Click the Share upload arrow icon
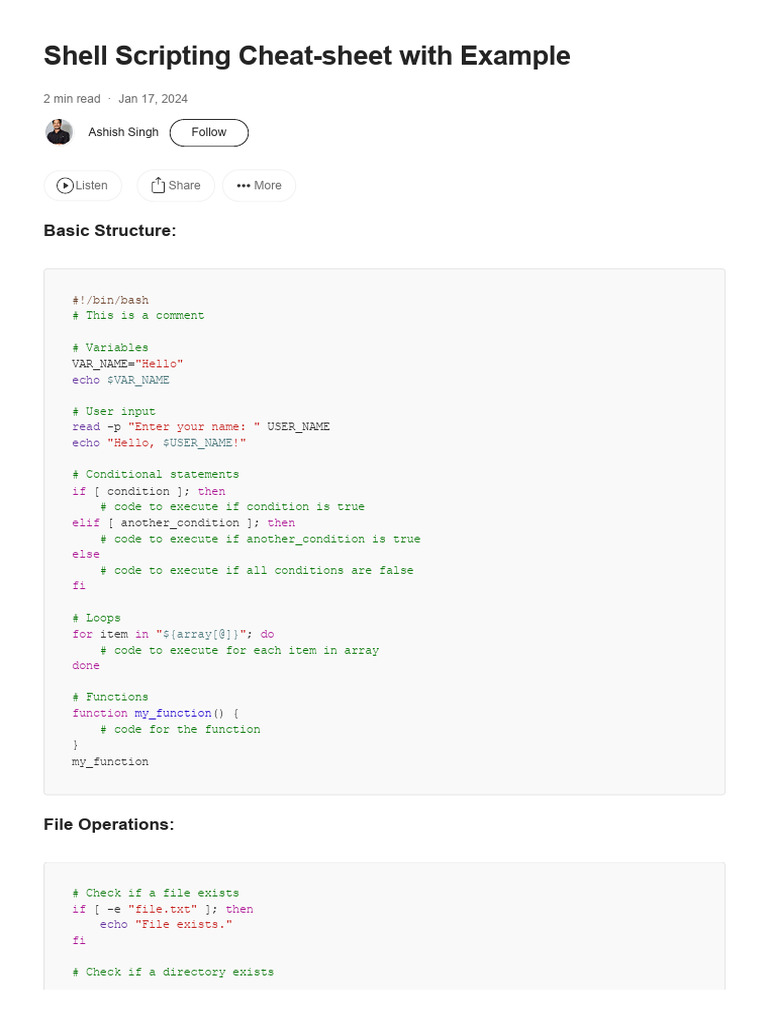The image size is (768, 1024). (158, 185)
